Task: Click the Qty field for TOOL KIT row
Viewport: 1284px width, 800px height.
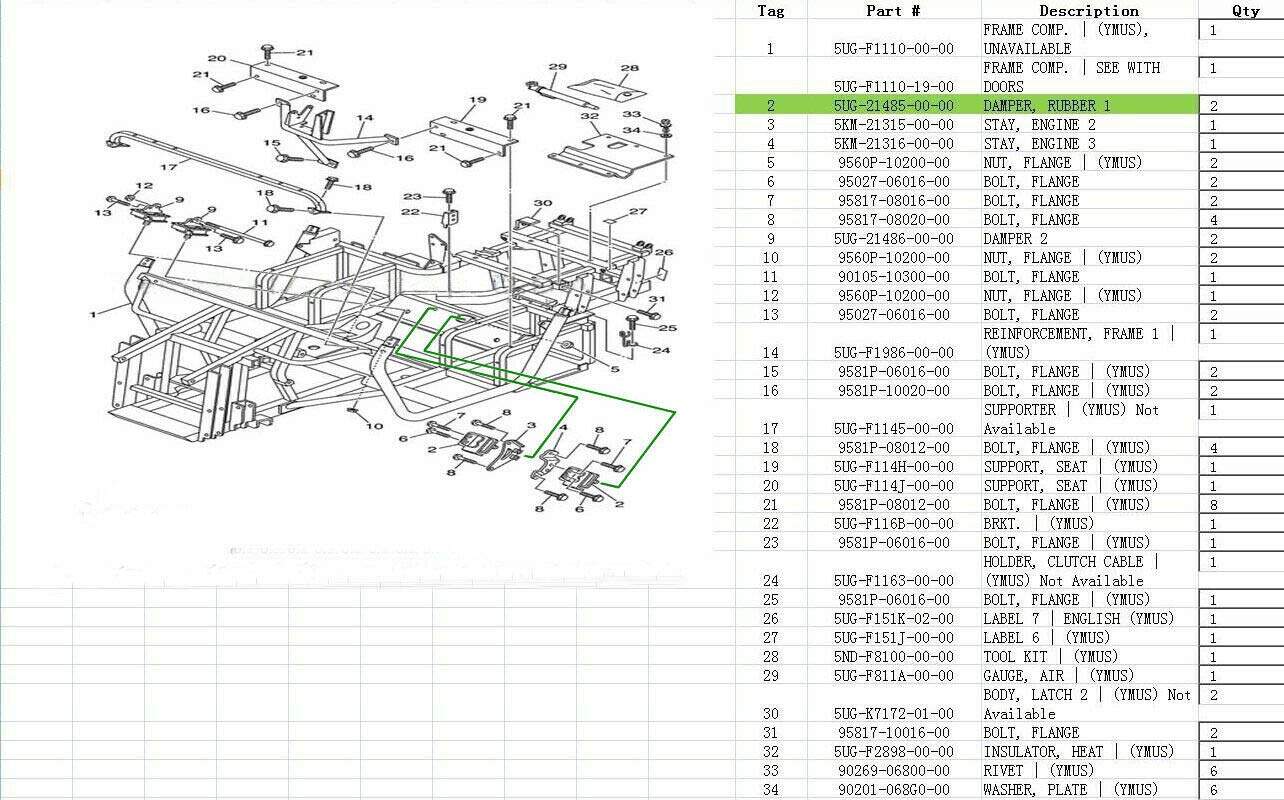Action: coord(1240,657)
